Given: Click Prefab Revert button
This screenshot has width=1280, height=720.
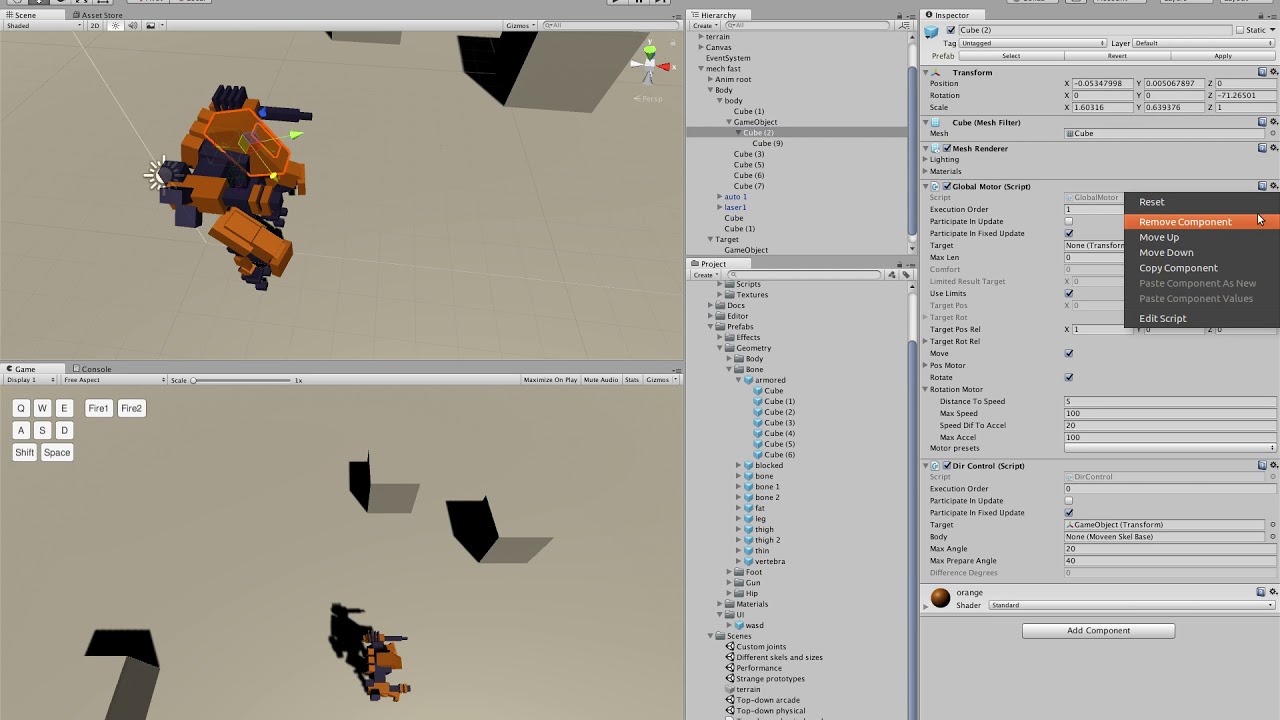Looking at the screenshot, I should (1117, 56).
